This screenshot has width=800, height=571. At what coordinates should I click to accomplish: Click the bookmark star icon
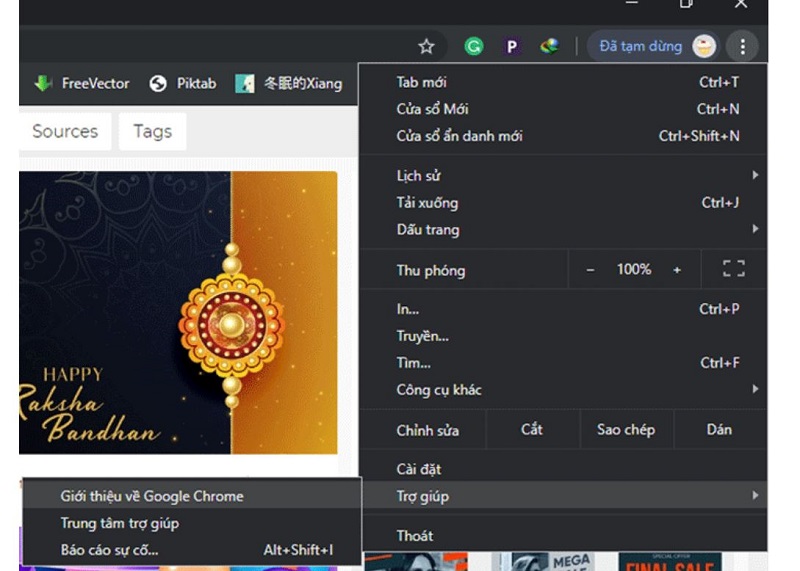(426, 46)
